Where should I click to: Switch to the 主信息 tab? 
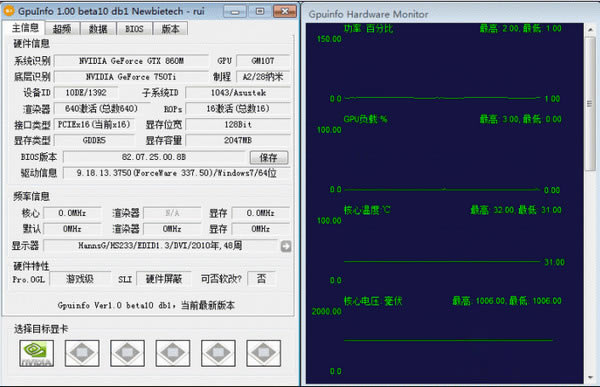(24, 28)
